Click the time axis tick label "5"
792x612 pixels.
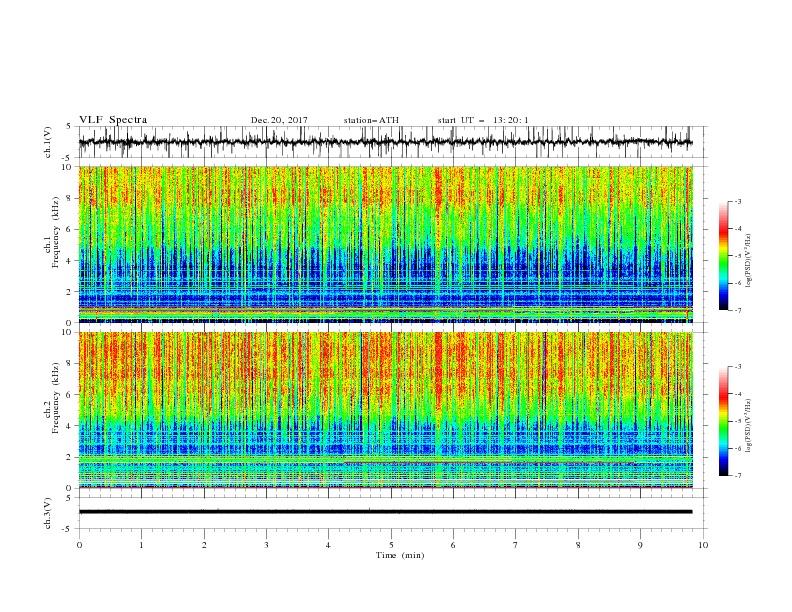click(x=391, y=545)
